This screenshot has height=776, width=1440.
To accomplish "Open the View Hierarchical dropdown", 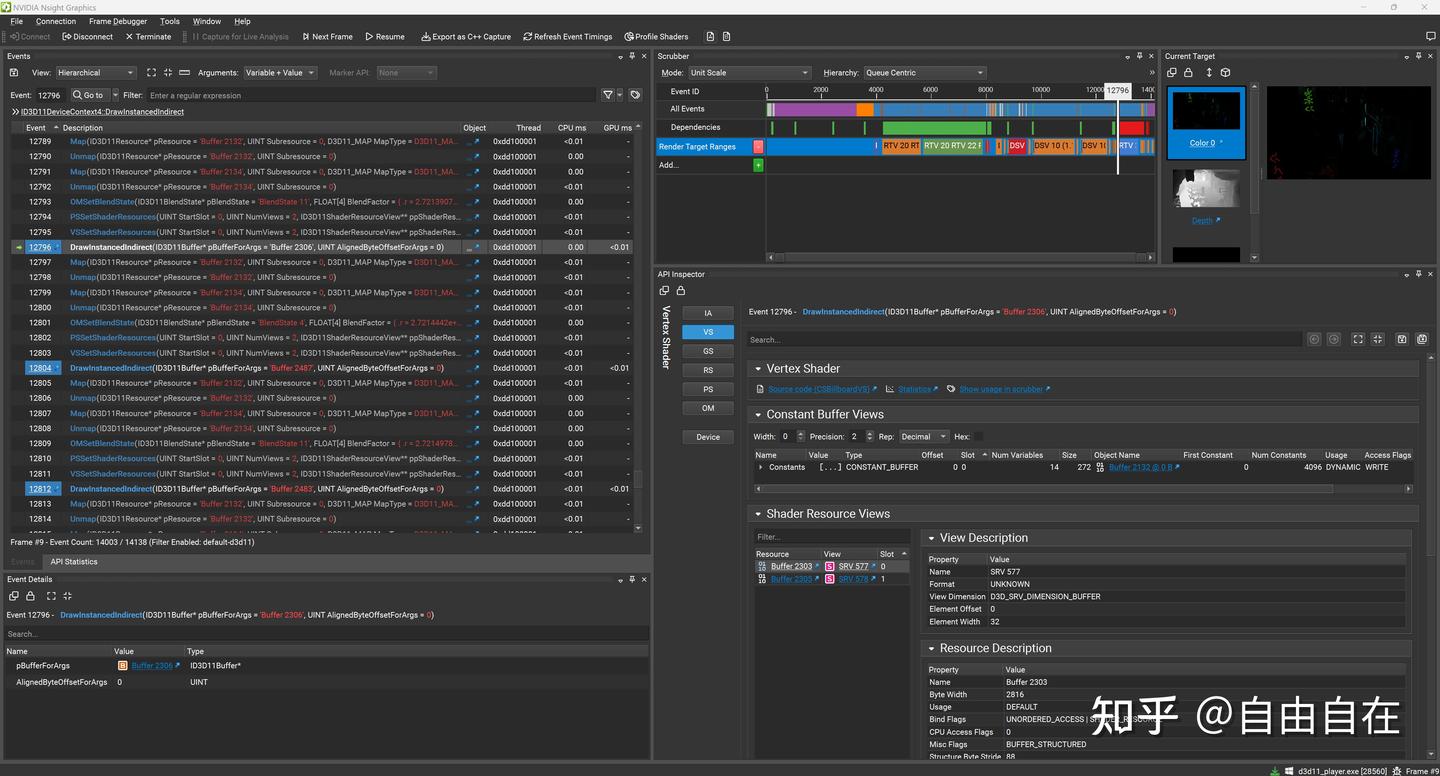I will pyautogui.click(x=96, y=72).
